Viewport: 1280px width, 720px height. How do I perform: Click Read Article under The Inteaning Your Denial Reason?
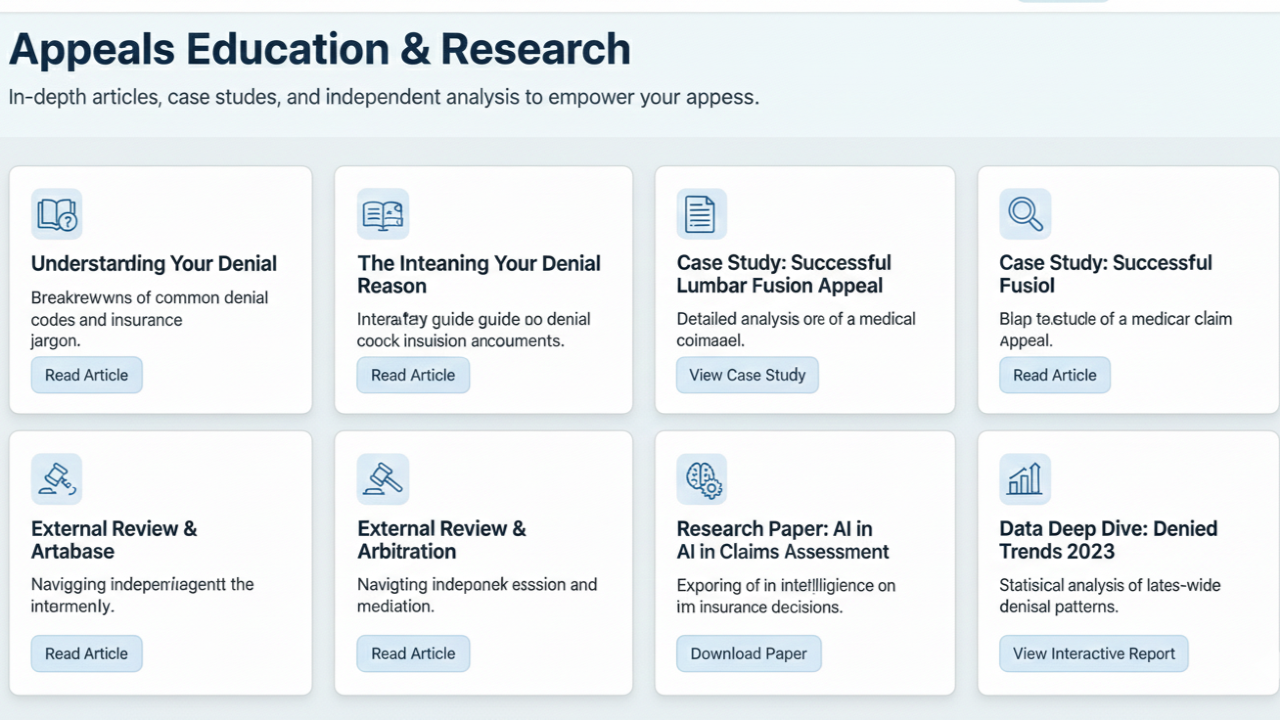tap(413, 374)
